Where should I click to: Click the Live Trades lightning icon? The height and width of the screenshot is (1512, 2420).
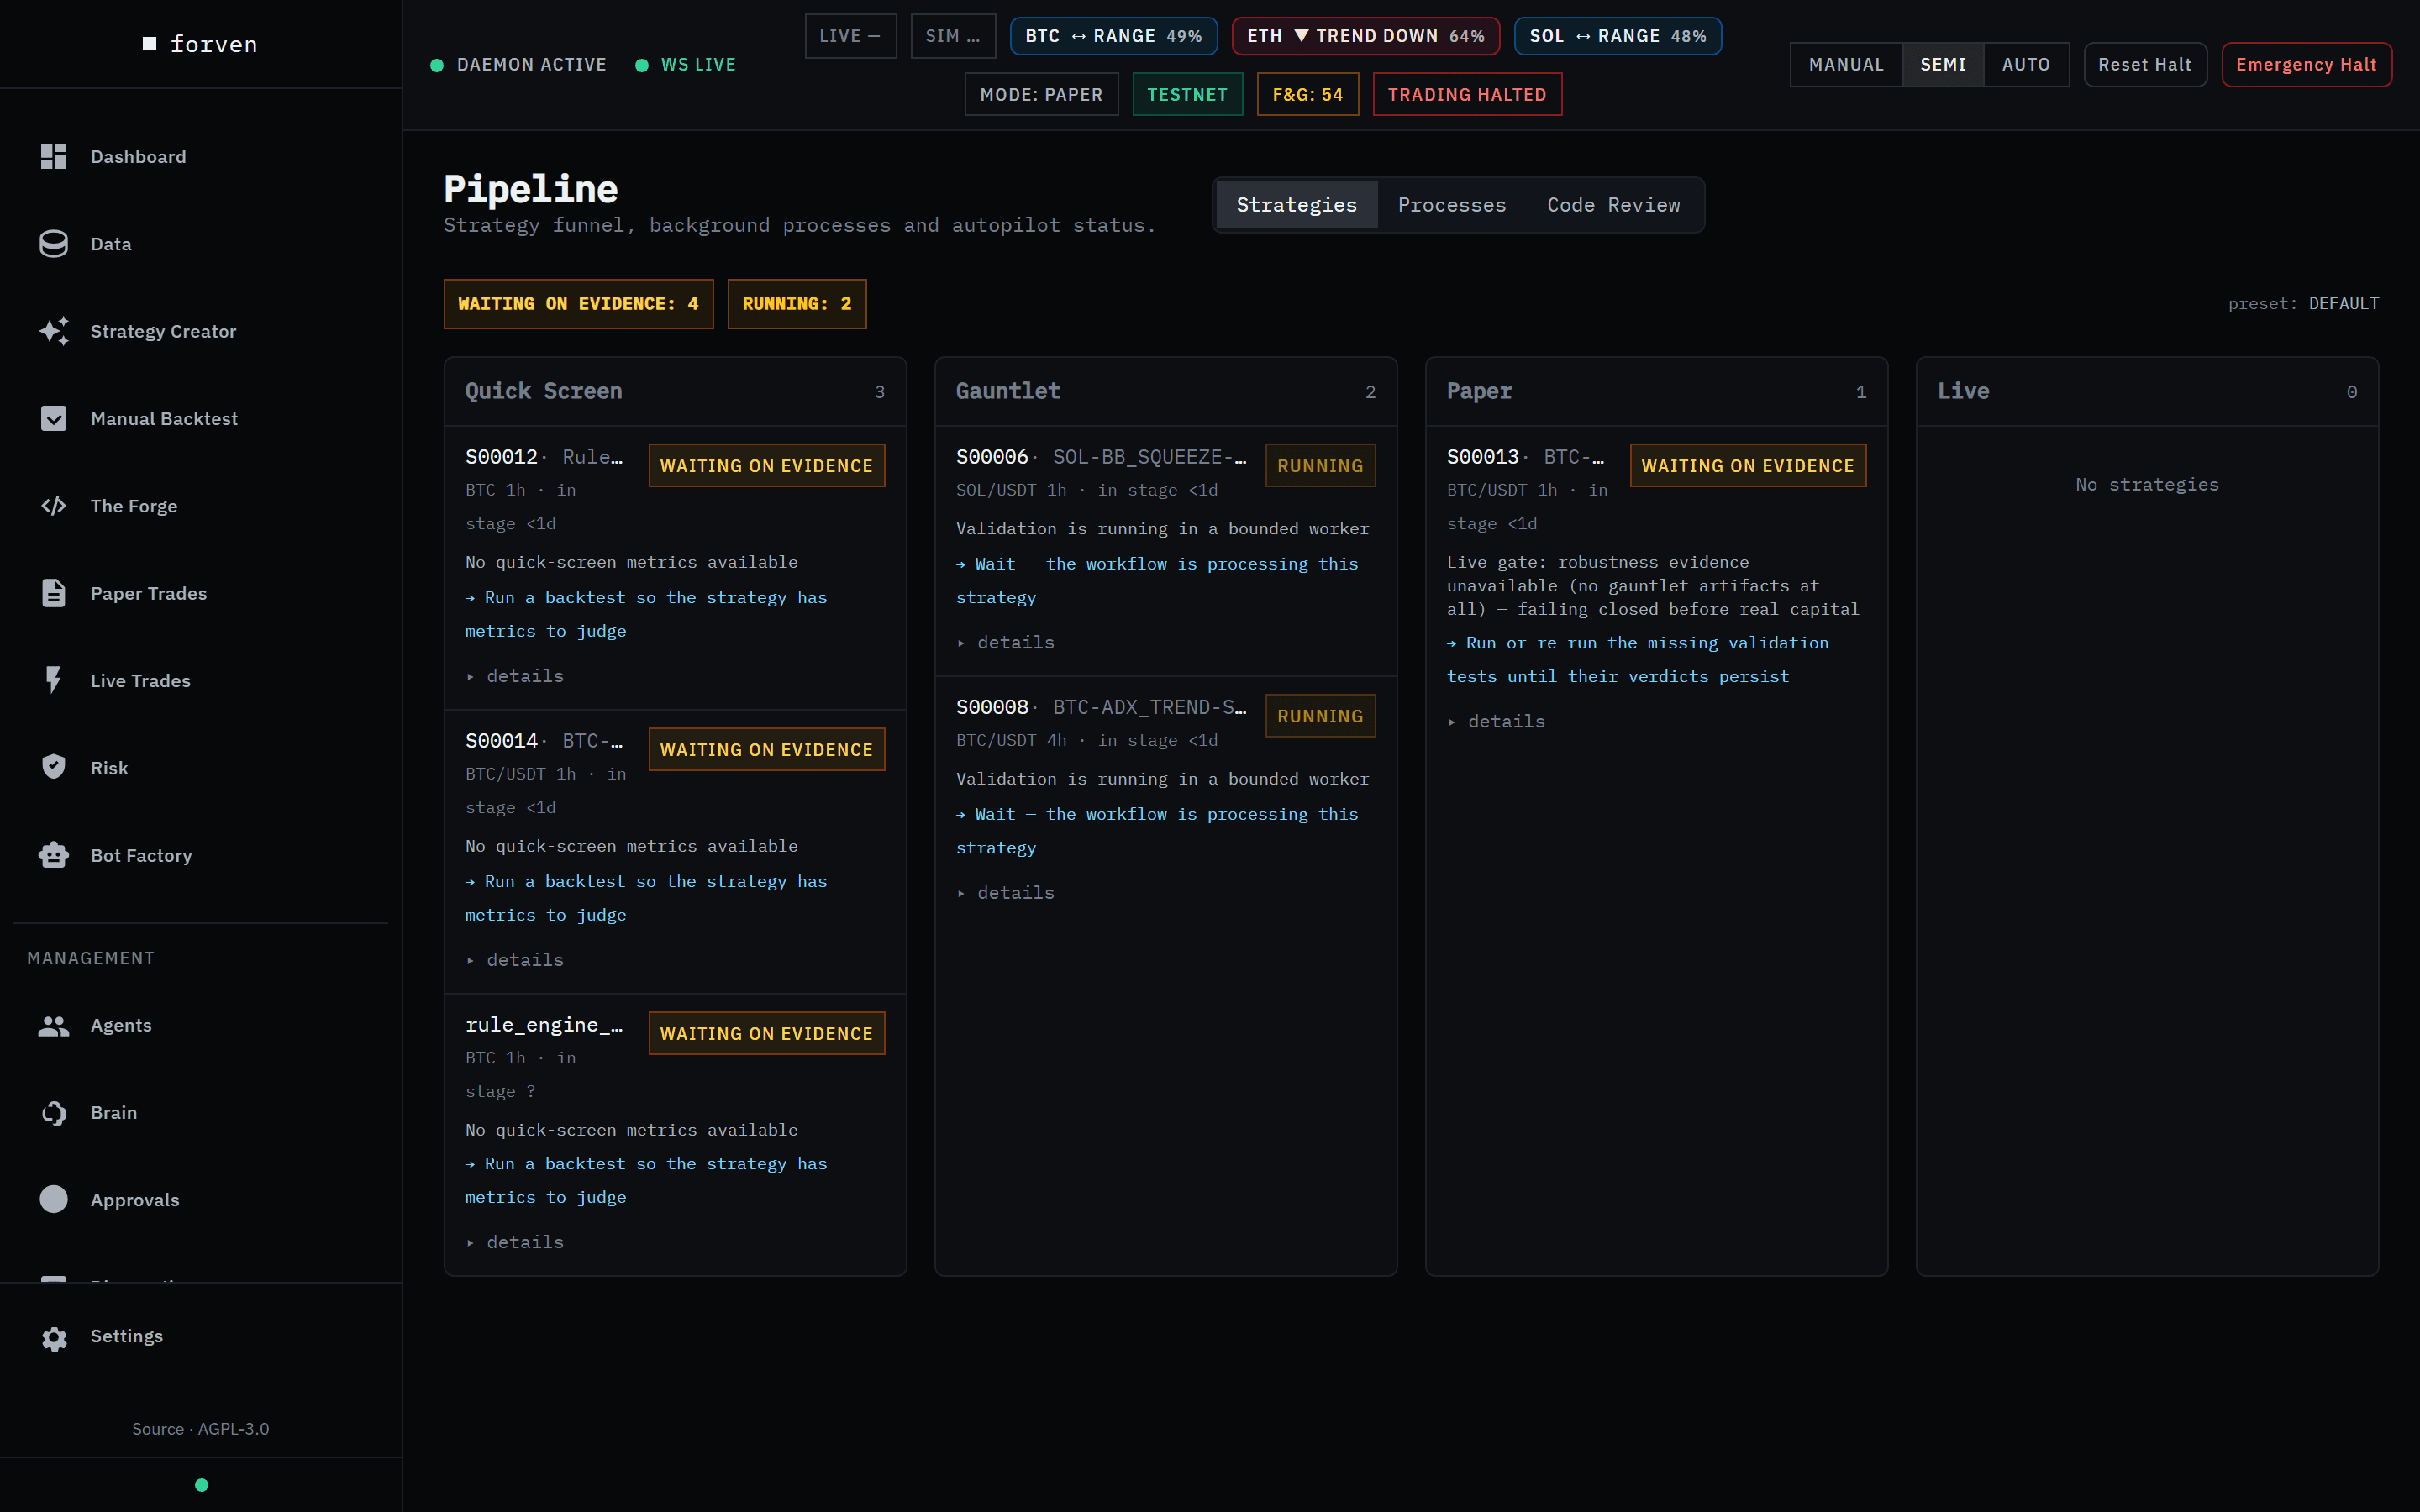(53, 680)
